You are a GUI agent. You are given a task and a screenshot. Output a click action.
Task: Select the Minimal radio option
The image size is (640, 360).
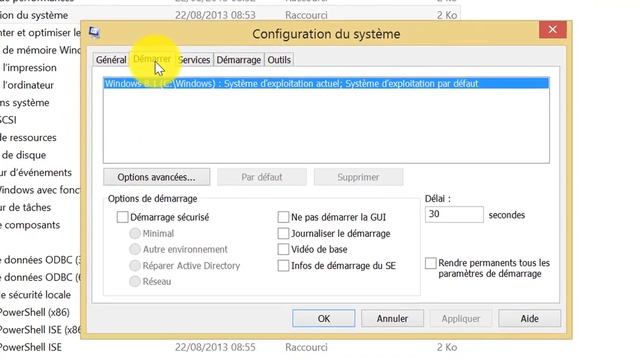135,233
